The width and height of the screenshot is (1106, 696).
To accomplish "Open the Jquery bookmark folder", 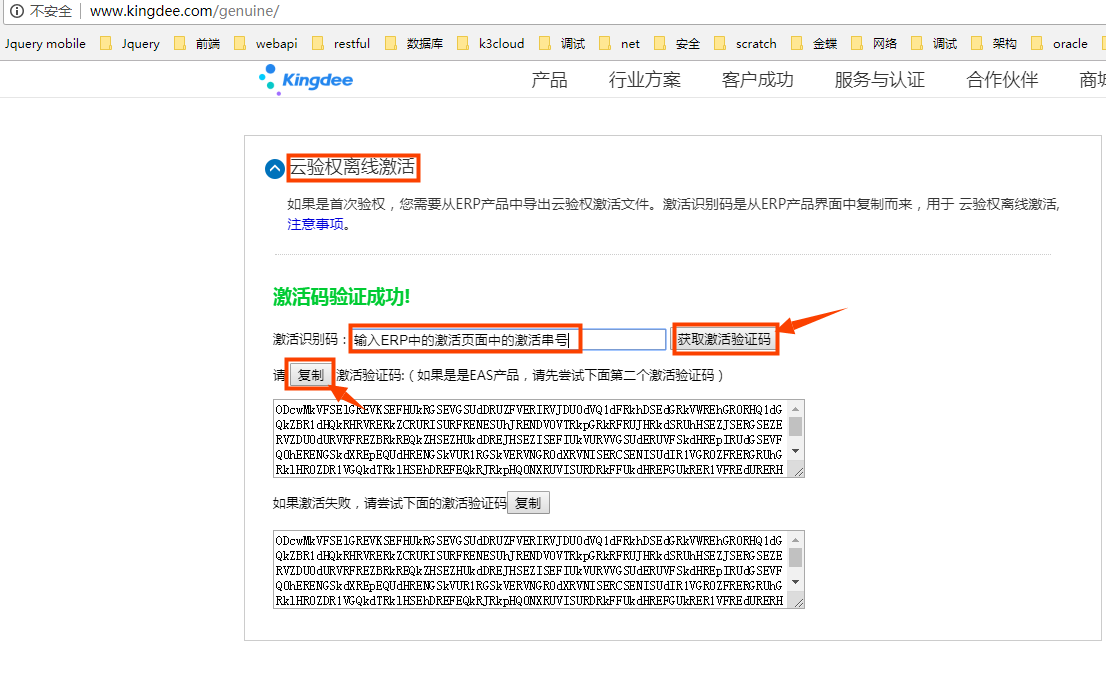I will 130,44.
